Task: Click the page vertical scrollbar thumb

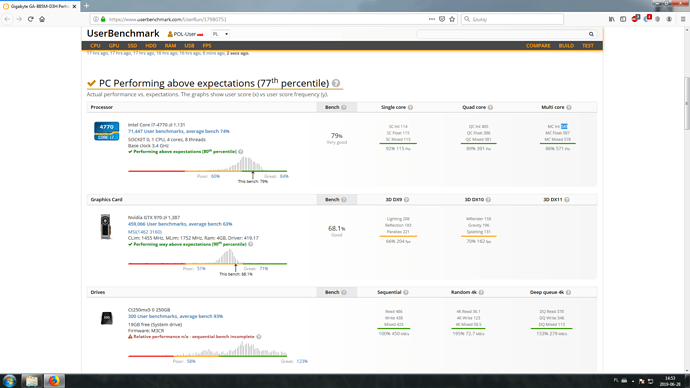Action: 686,103
